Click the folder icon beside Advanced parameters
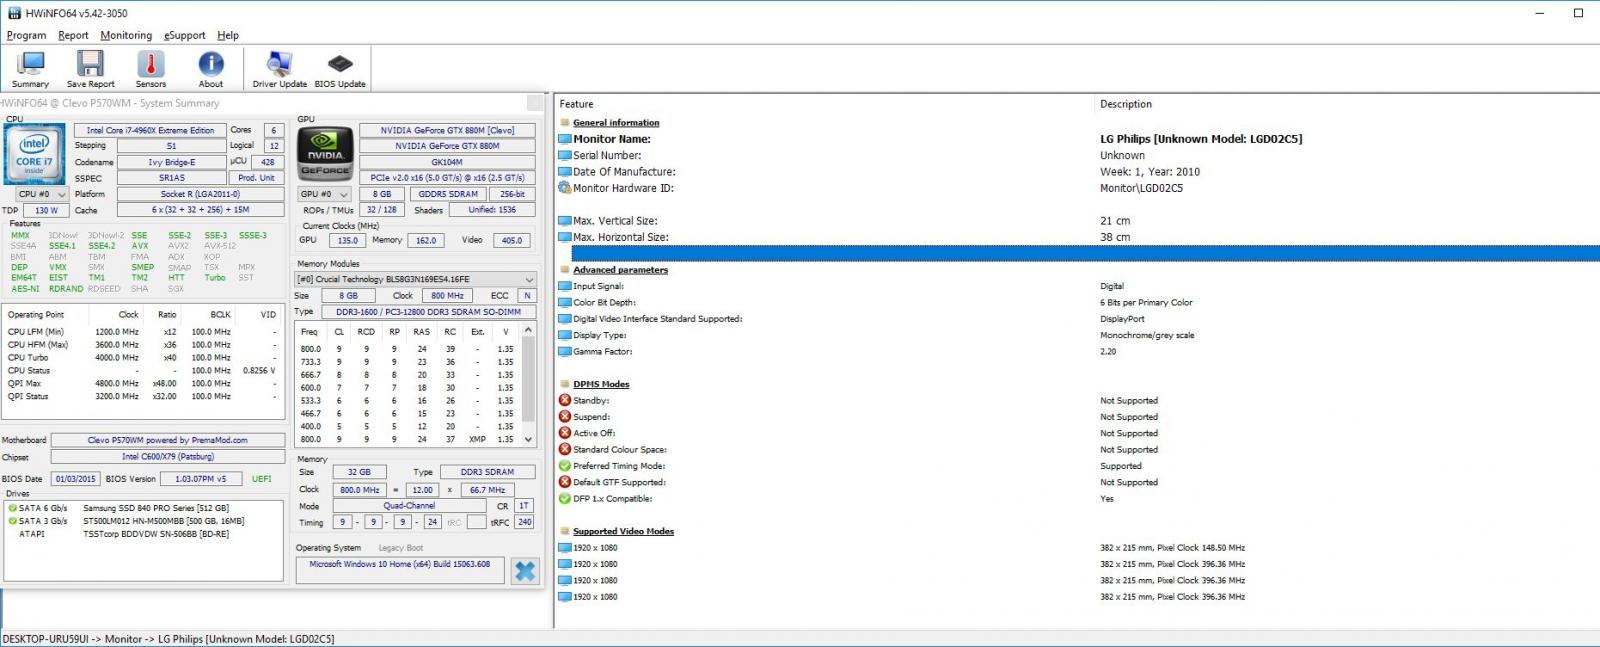This screenshot has width=1600, height=647. [565, 270]
